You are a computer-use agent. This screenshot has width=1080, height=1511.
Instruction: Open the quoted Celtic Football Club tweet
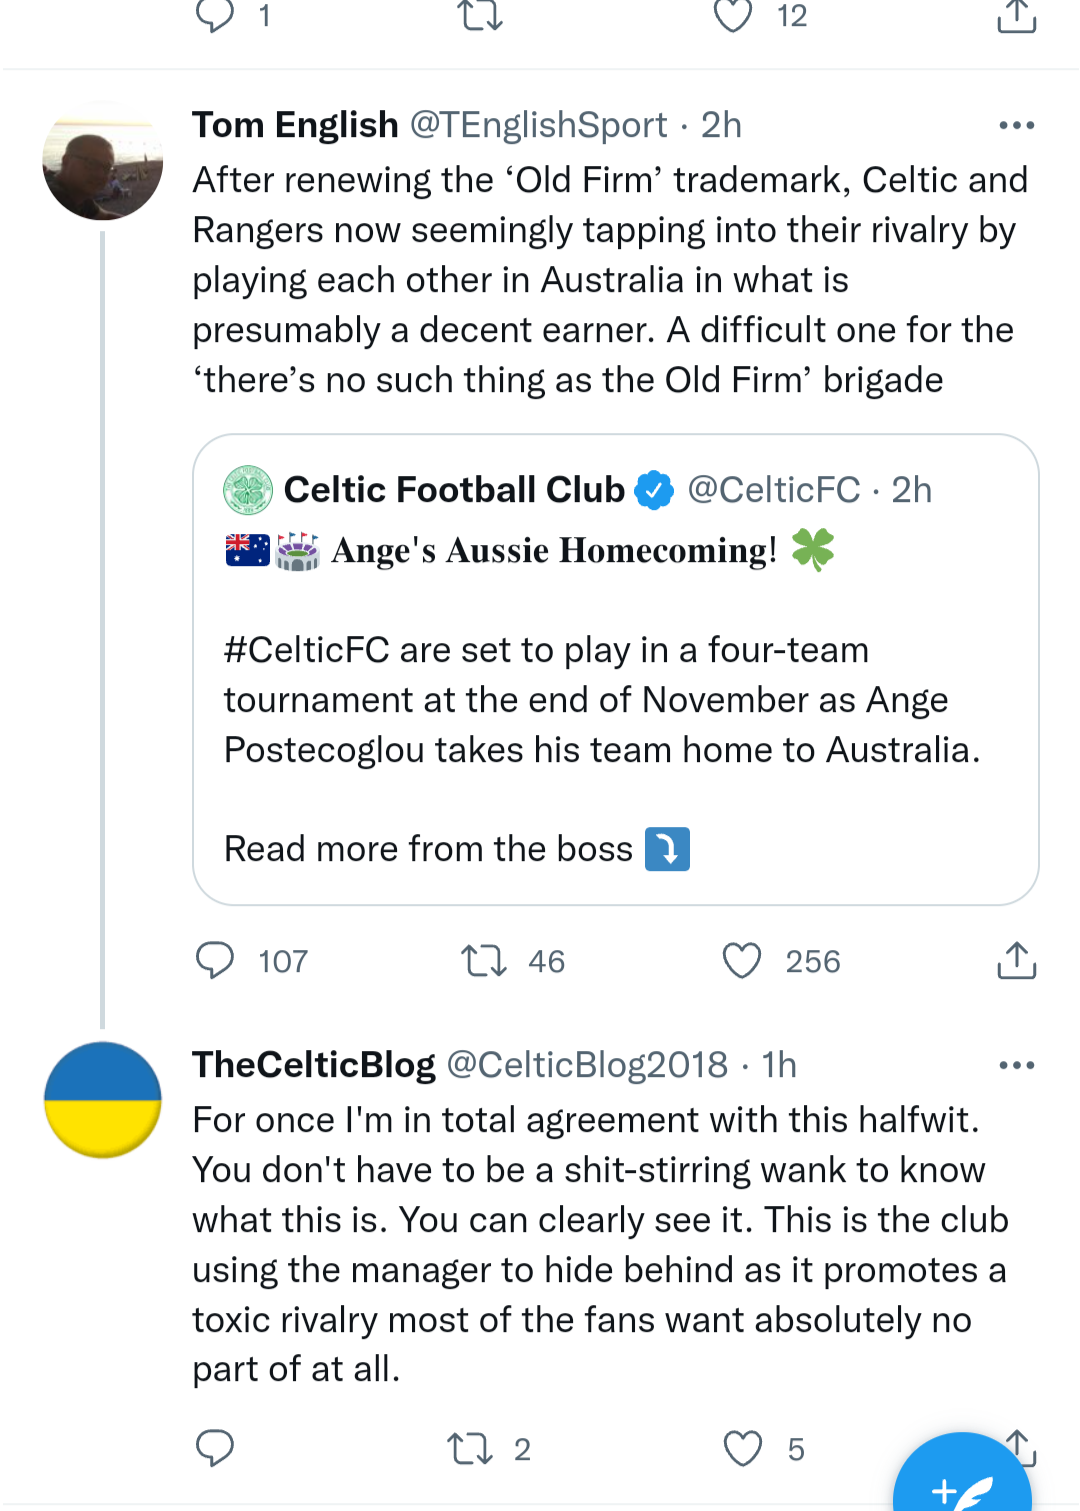coord(615,700)
